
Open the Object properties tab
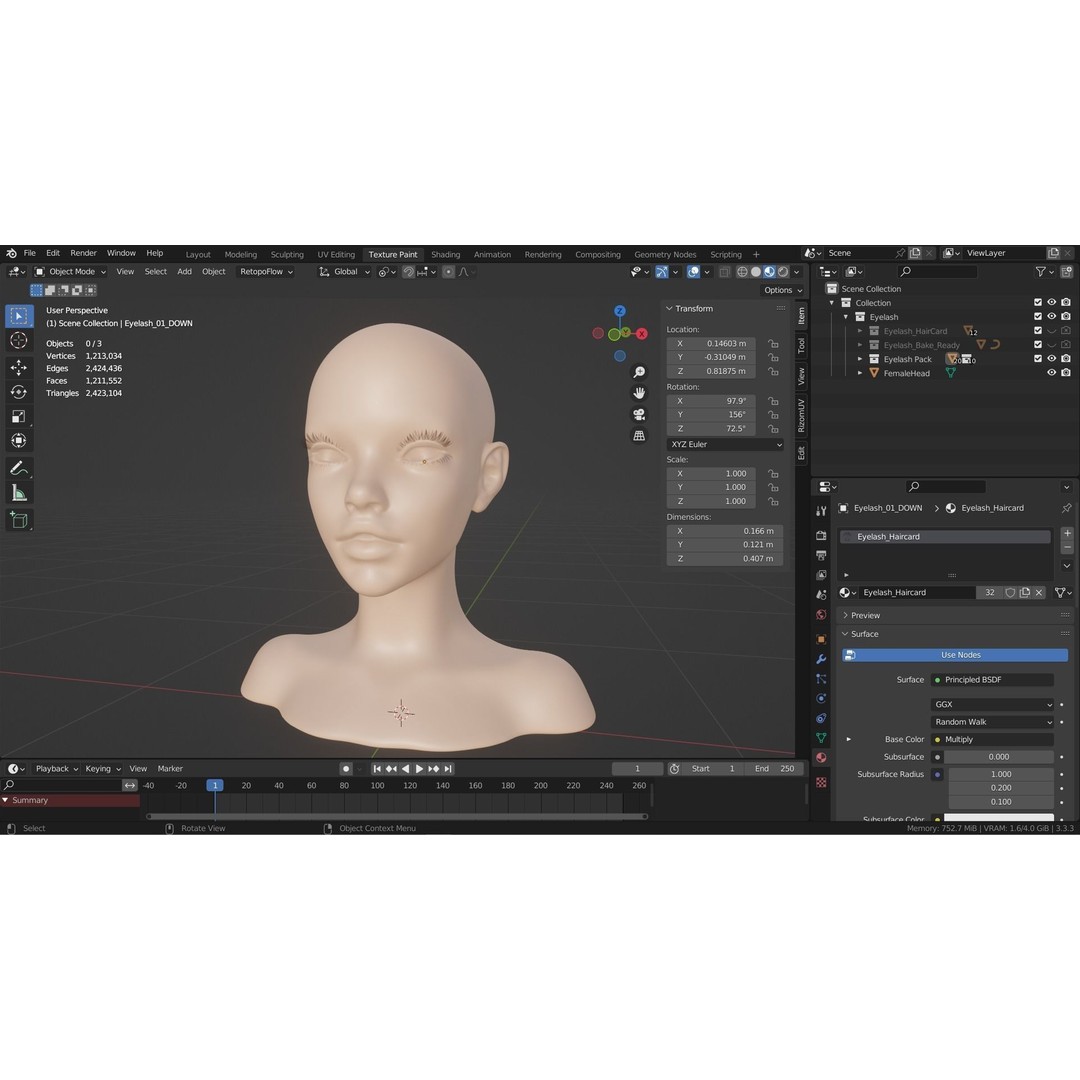pyautogui.click(x=821, y=639)
